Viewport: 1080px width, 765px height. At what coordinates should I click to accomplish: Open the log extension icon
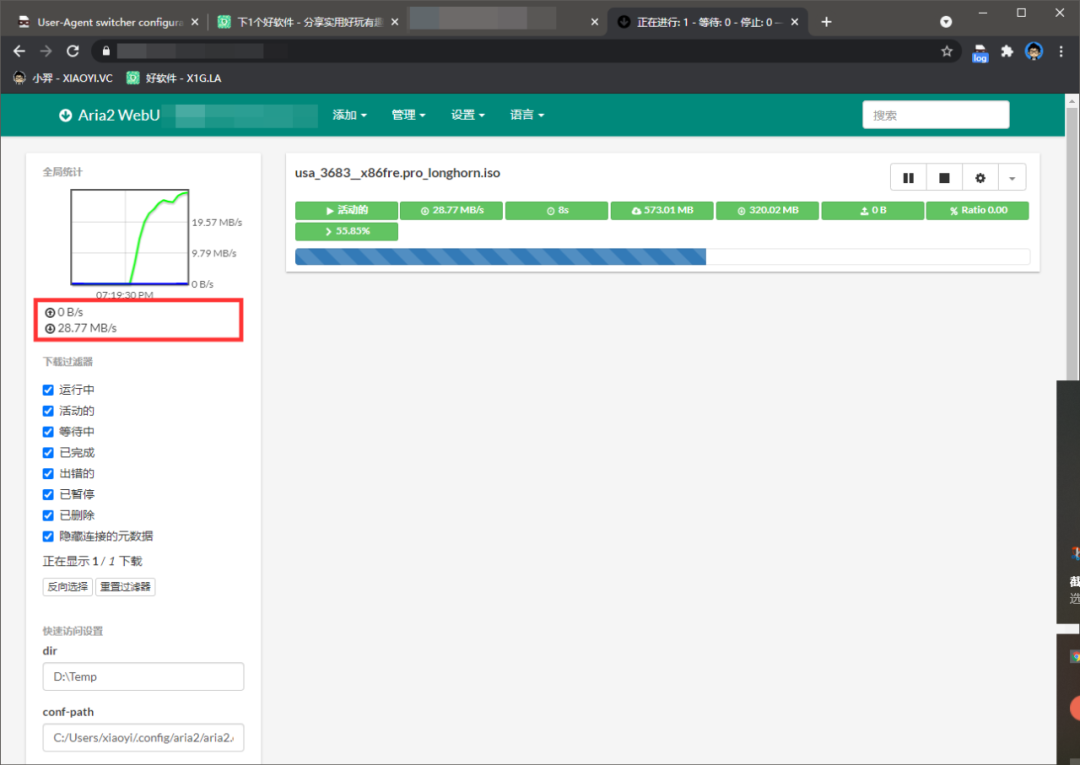[x=979, y=52]
